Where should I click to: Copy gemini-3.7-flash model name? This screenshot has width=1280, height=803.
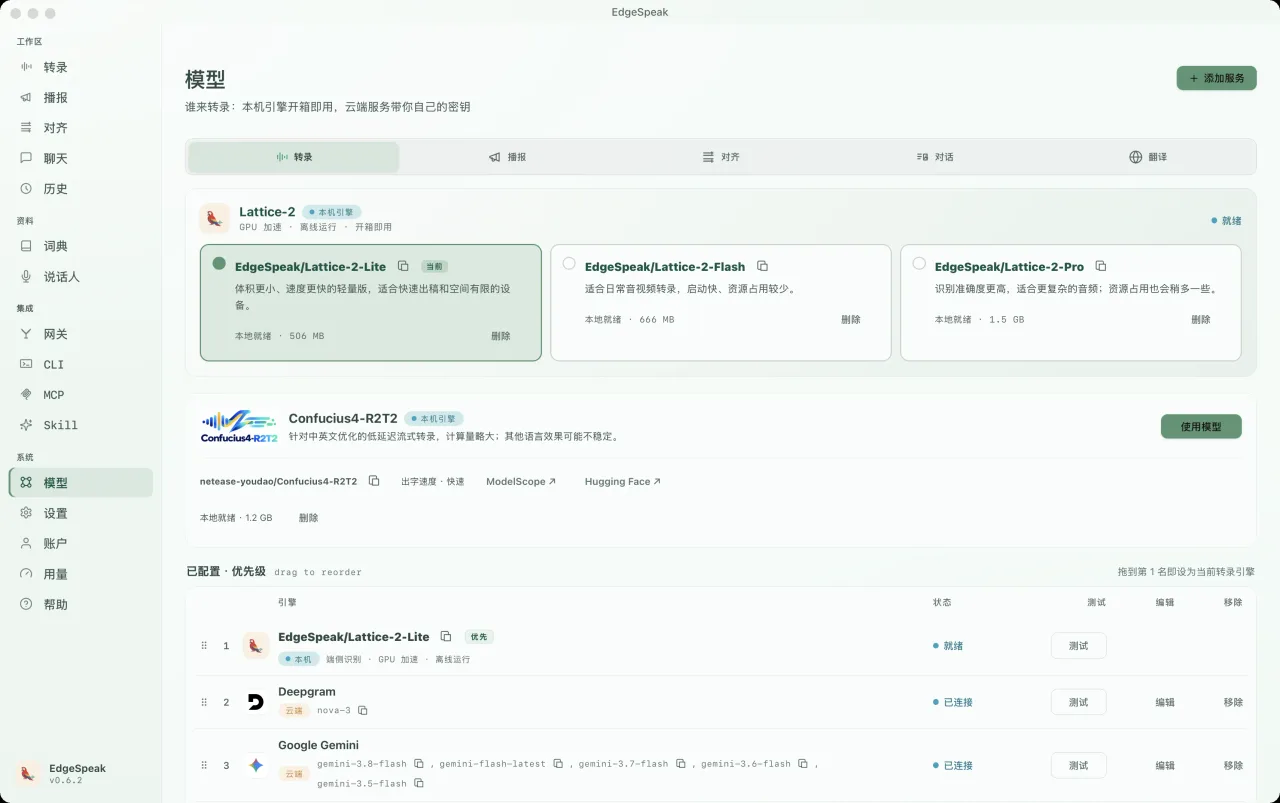click(x=680, y=764)
